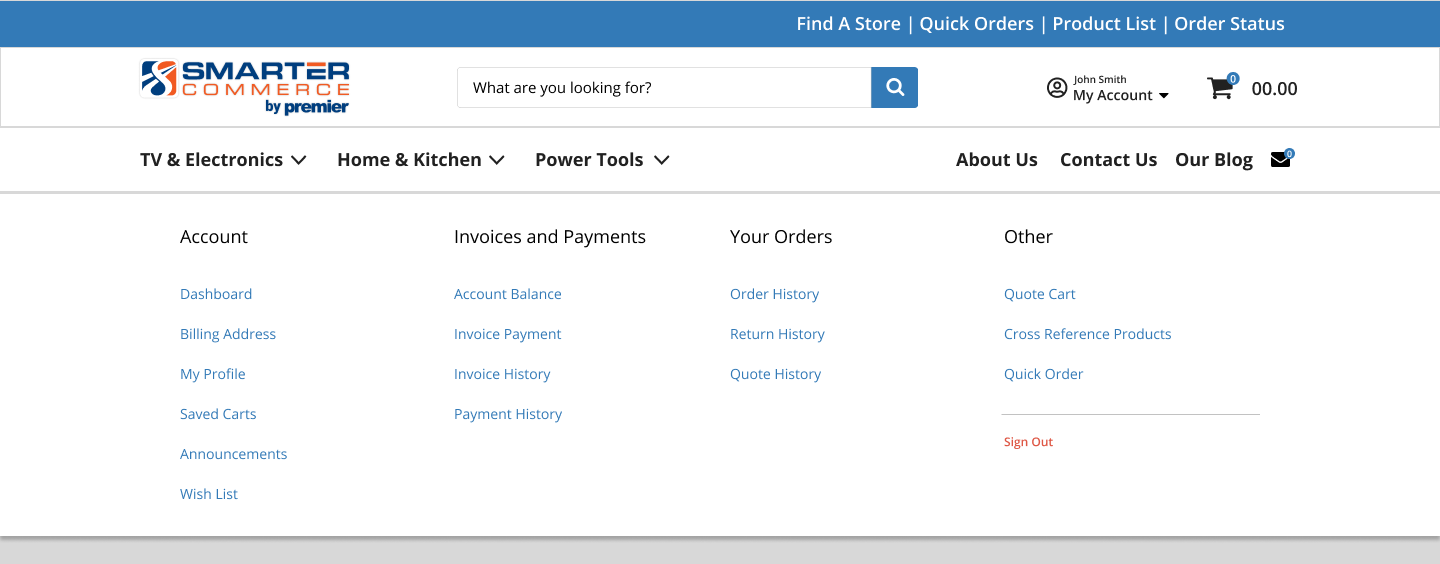
Task: Open Cross Reference Products
Action: point(1087,334)
